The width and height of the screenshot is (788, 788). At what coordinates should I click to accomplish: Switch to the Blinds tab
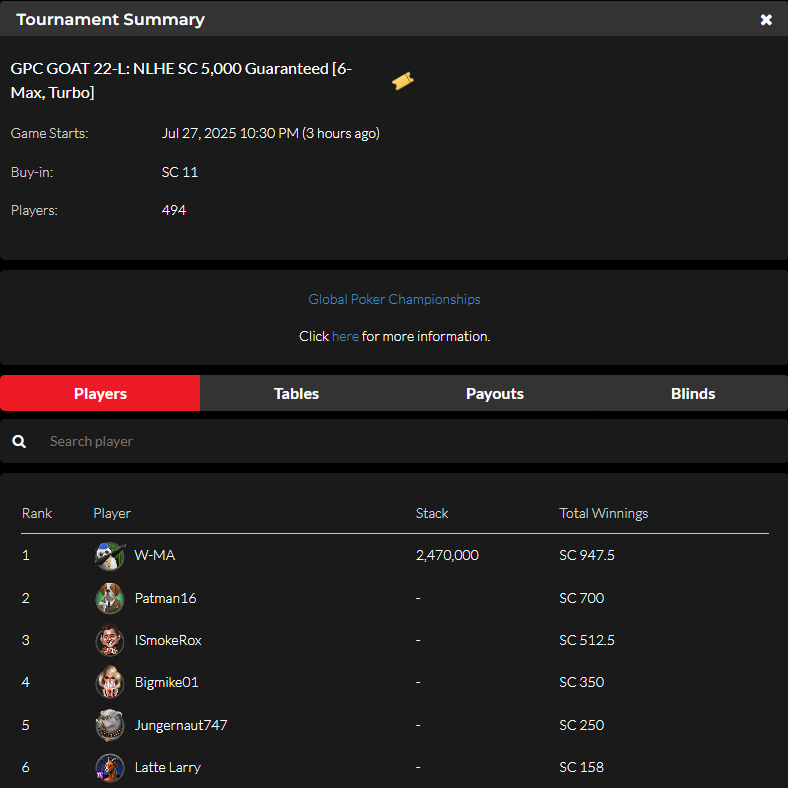pos(693,393)
